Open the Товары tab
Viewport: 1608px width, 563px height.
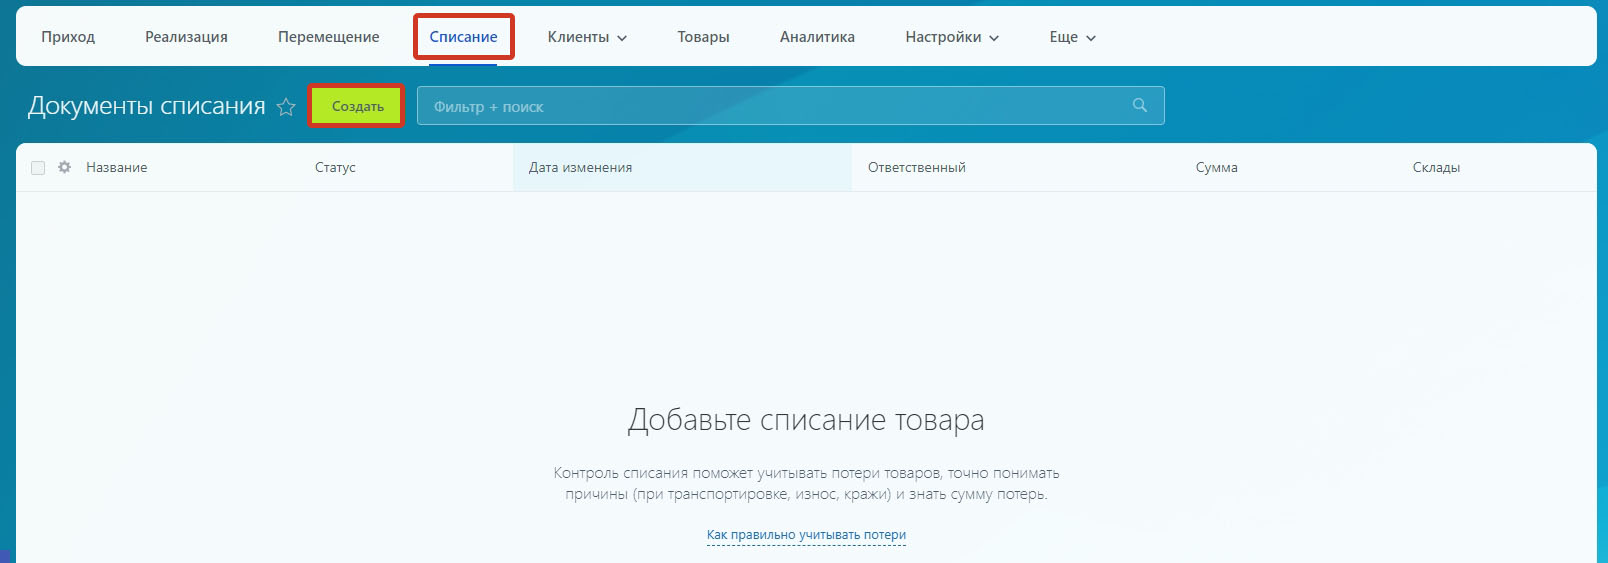(703, 37)
